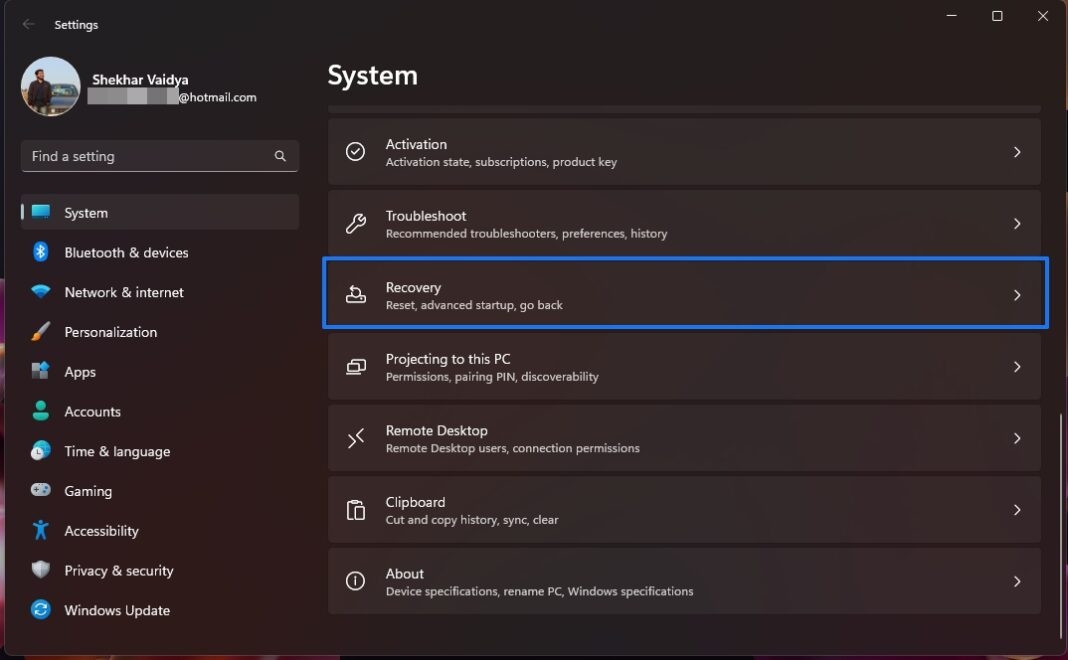Click the Personalization paintbrush icon
This screenshot has width=1068, height=660.
click(x=41, y=332)
